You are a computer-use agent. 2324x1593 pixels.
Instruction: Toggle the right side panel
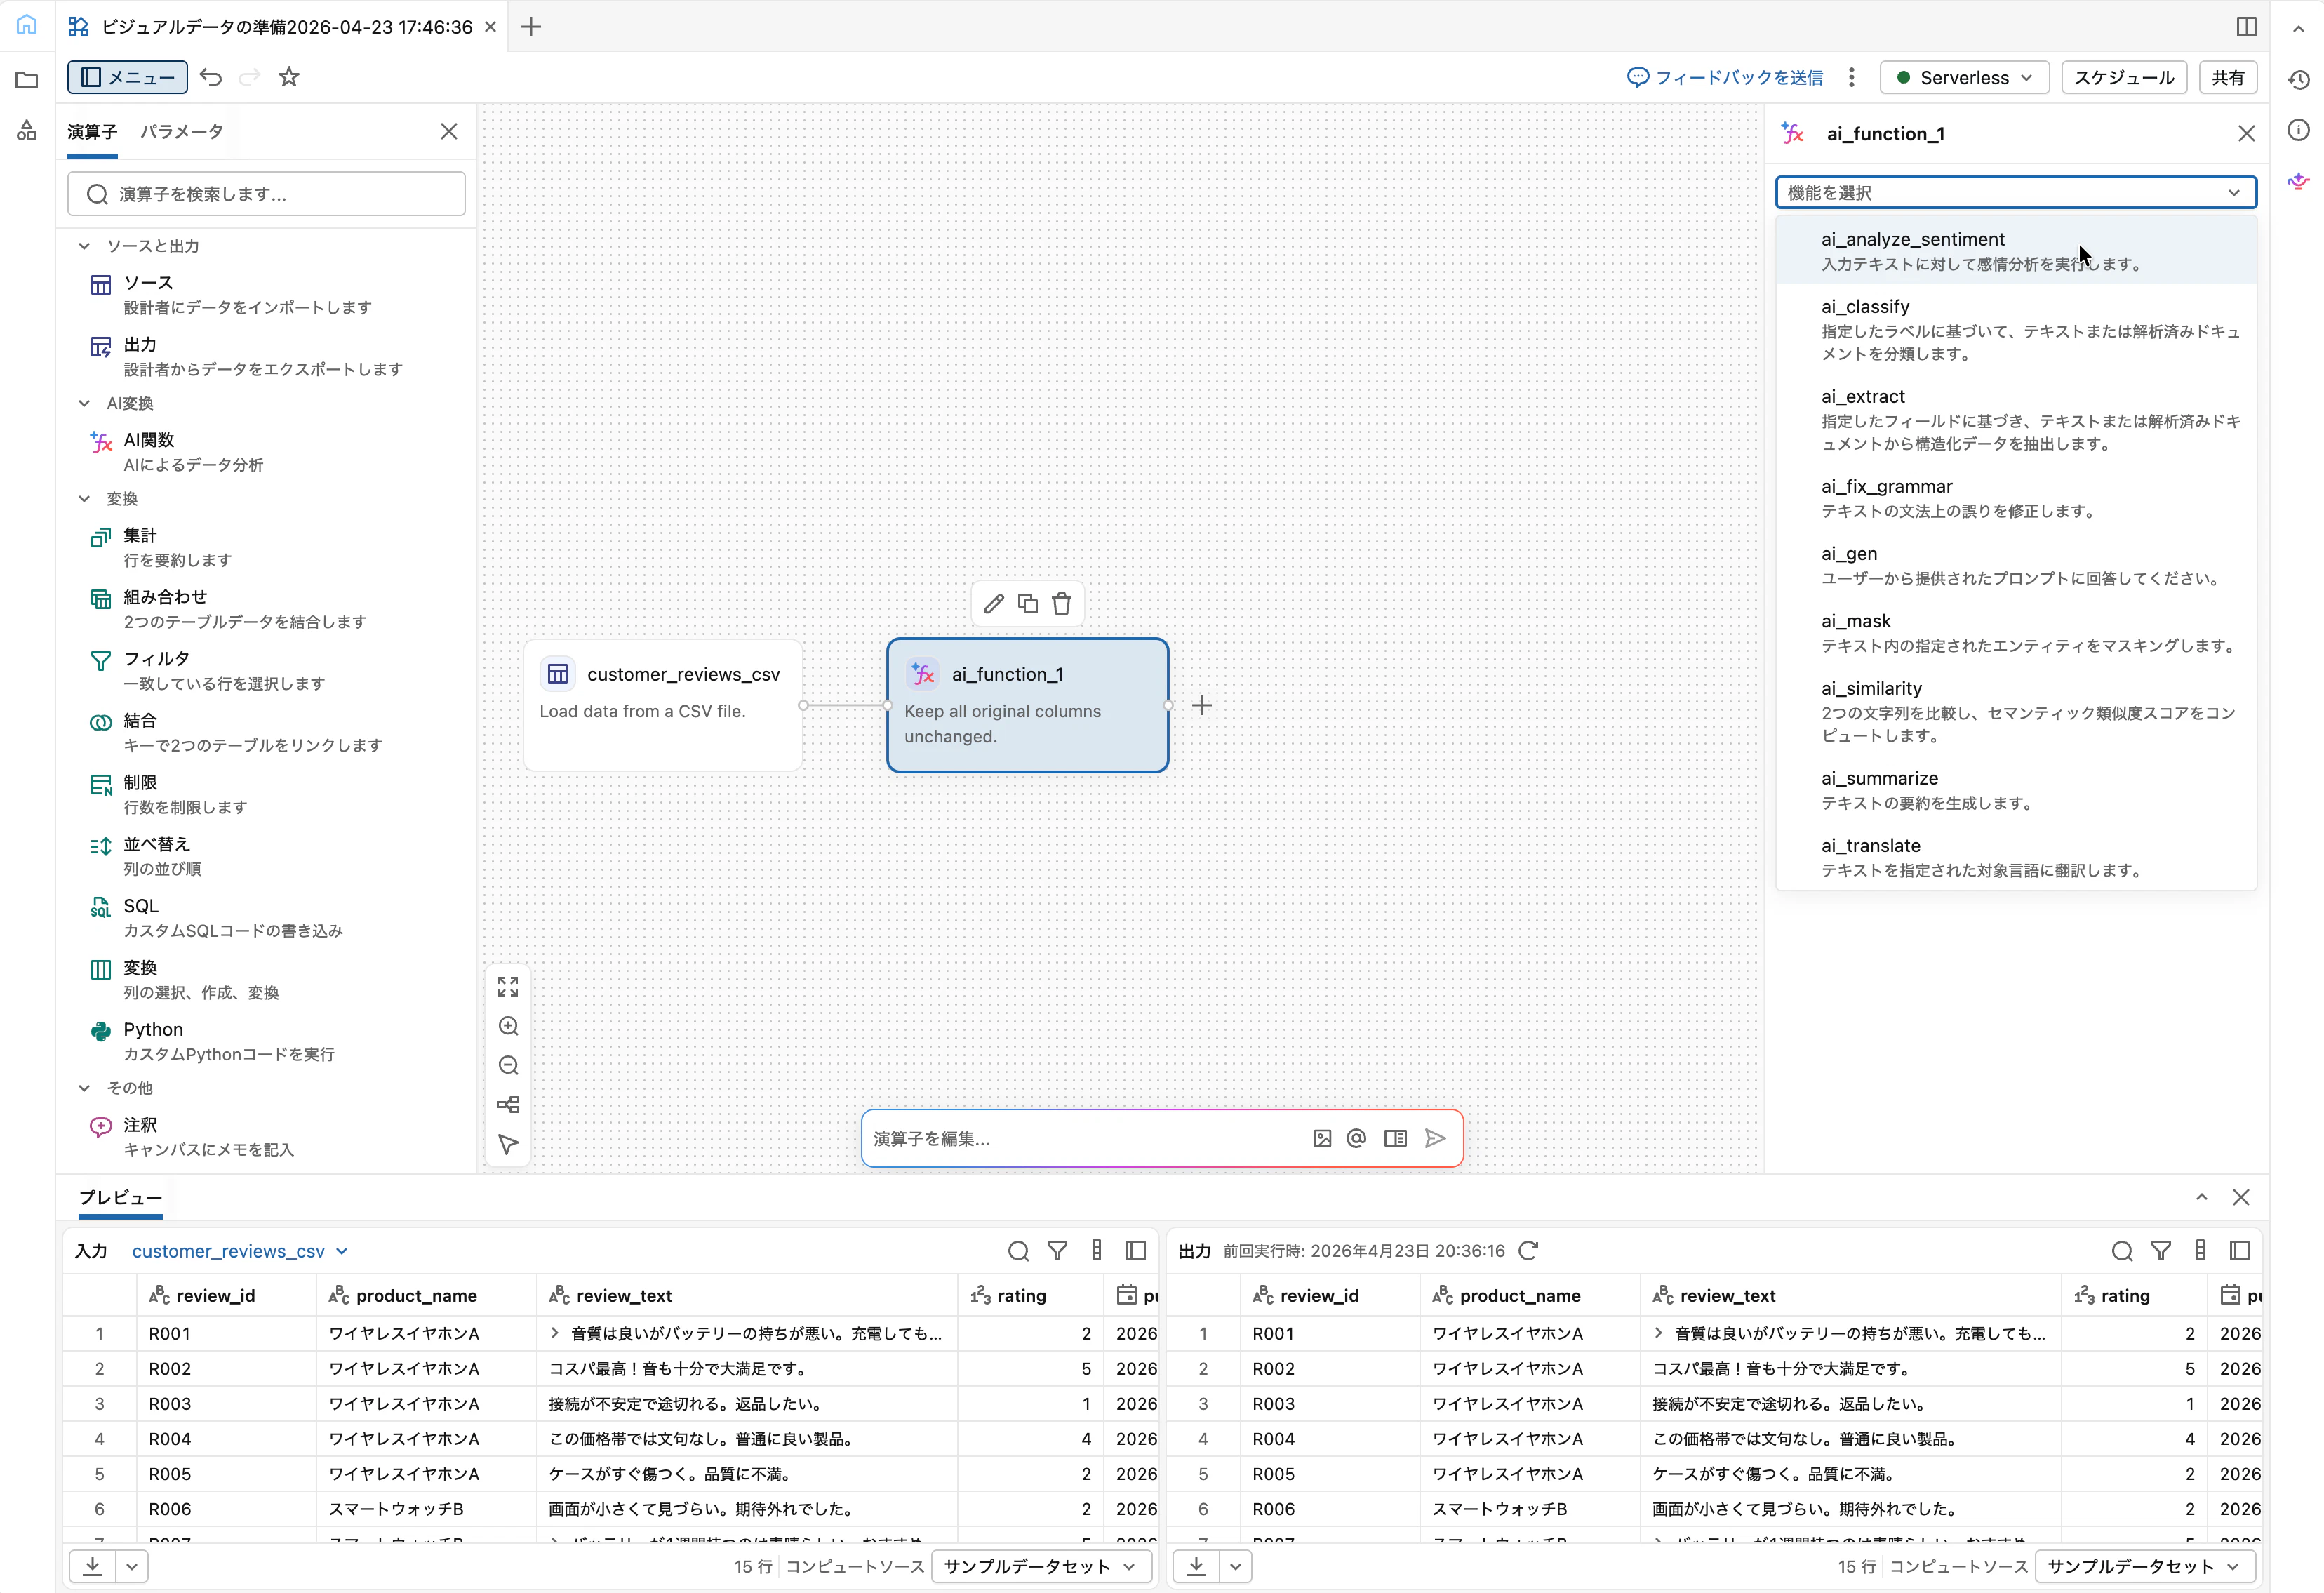coord(2246,26)
